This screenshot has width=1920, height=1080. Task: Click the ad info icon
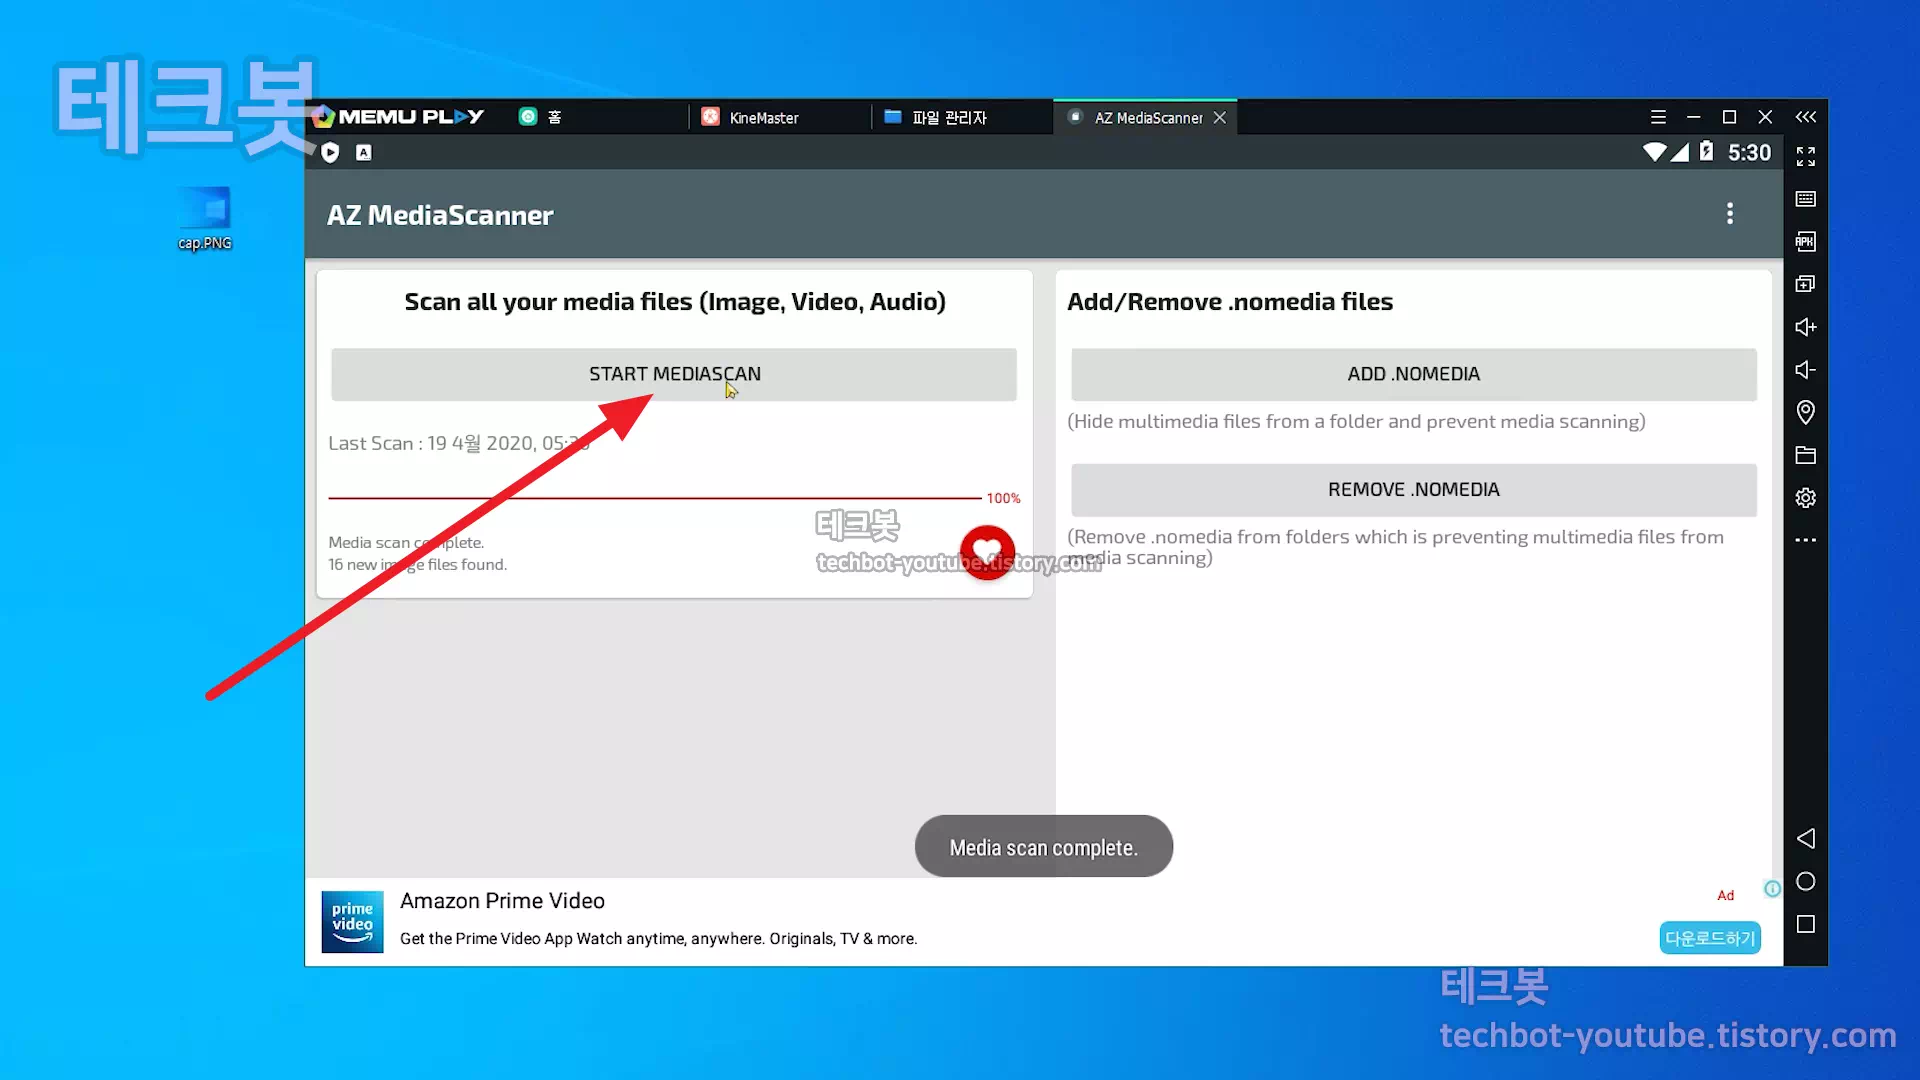(1772, 889)
